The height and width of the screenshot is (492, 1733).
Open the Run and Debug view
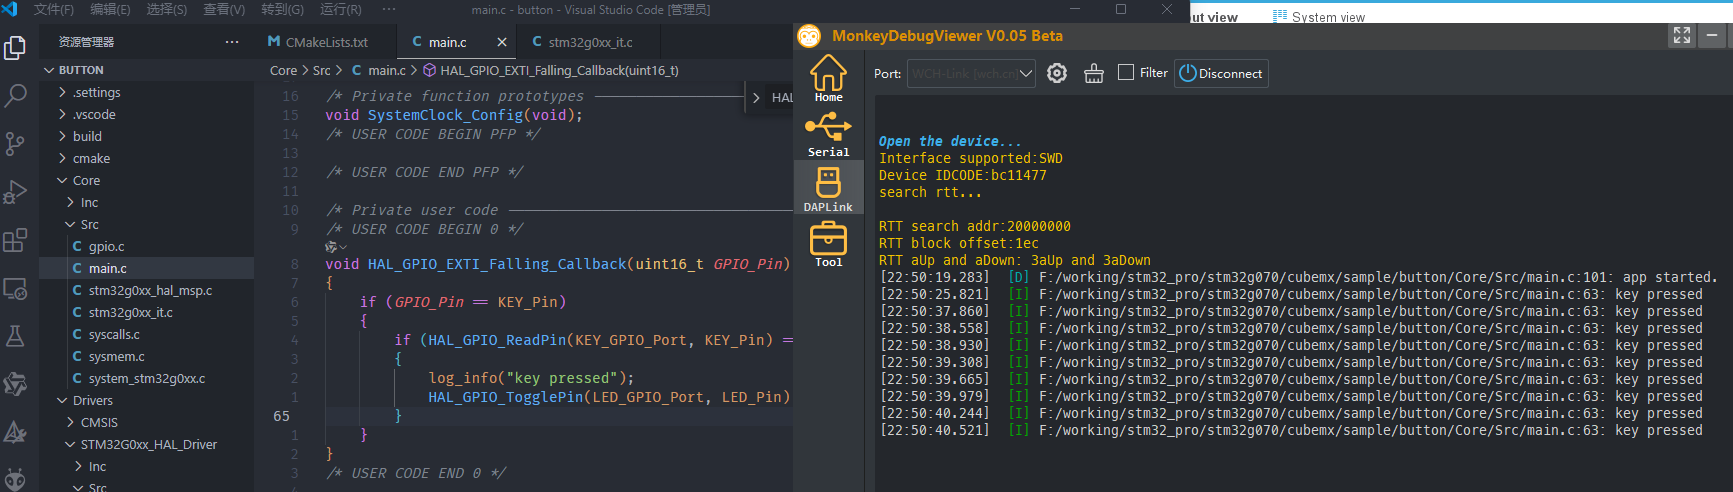15,191
